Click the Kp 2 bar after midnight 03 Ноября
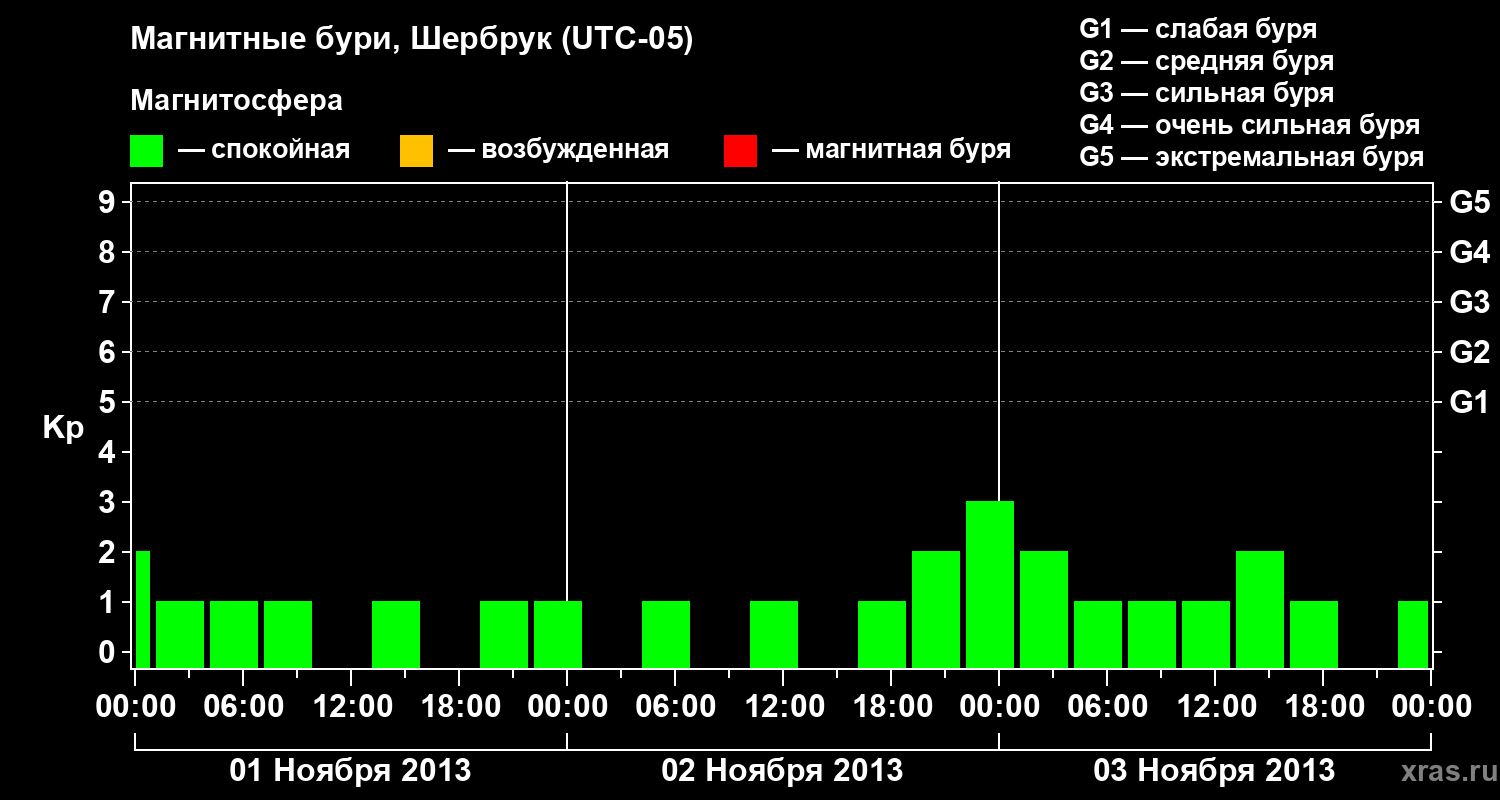This screenshot has width=1500, height=800. pos(1044,609)
